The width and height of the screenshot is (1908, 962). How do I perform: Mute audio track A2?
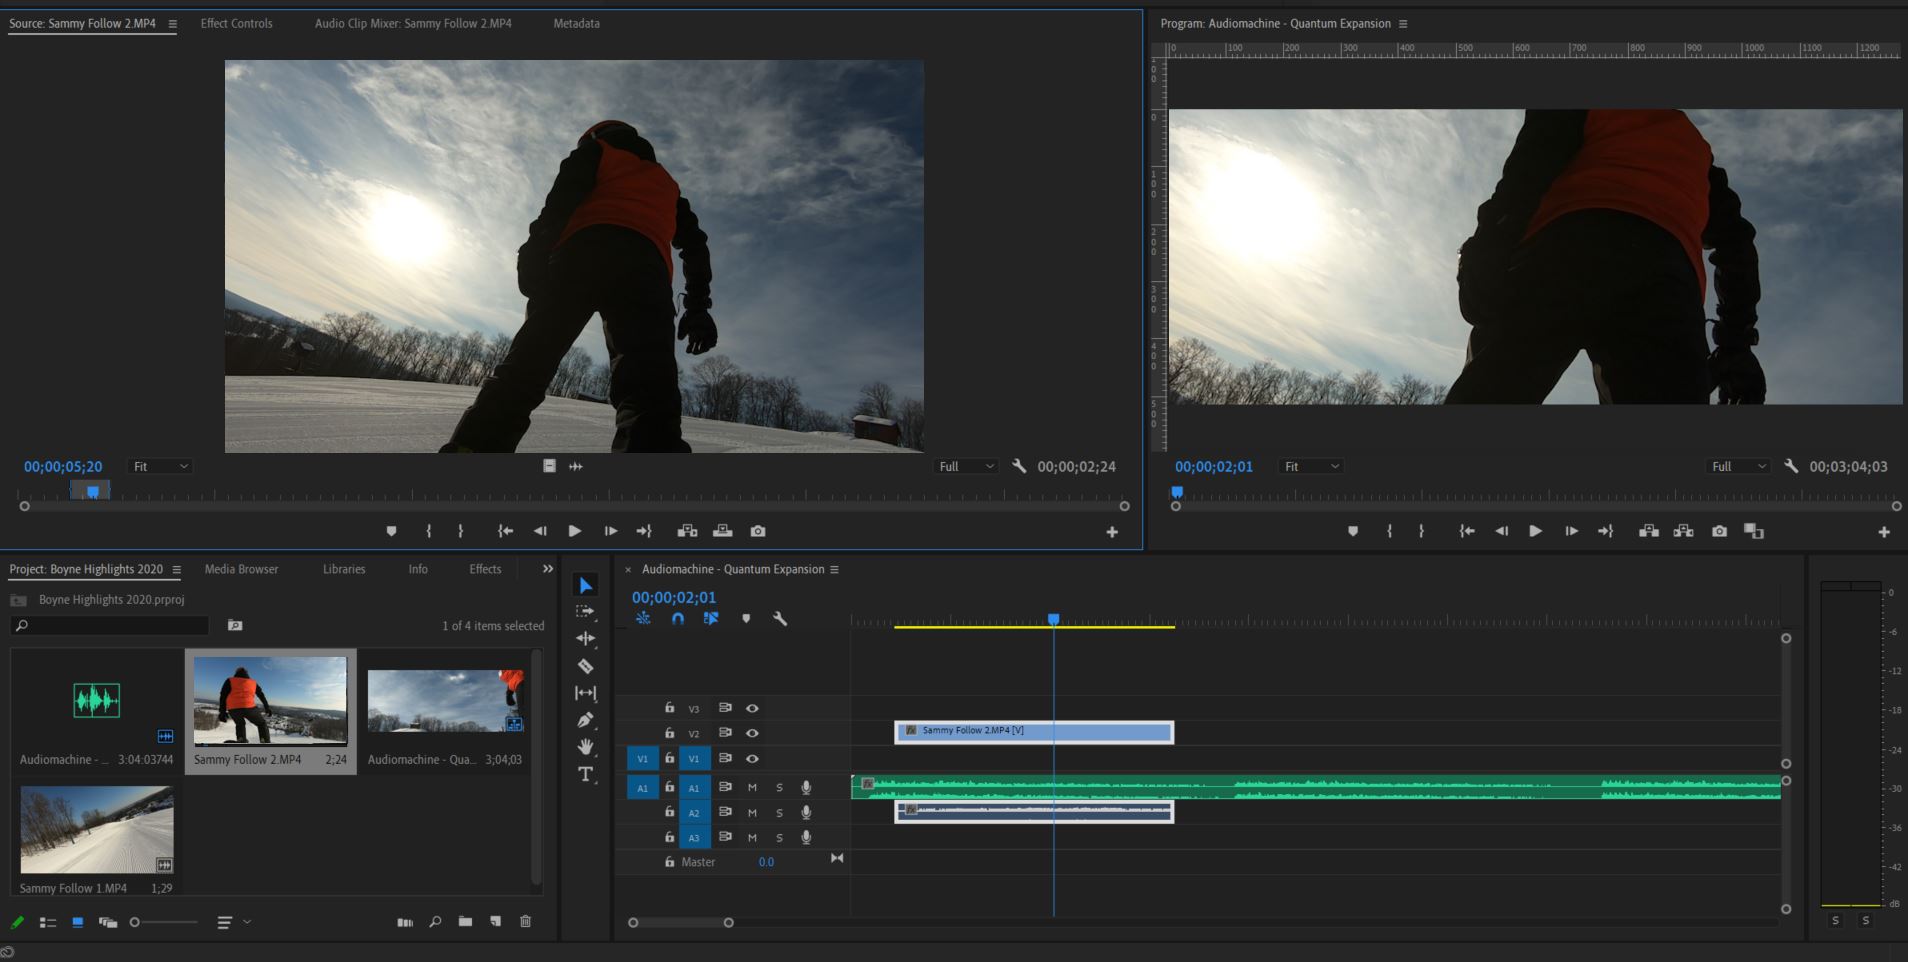point(751,812)
